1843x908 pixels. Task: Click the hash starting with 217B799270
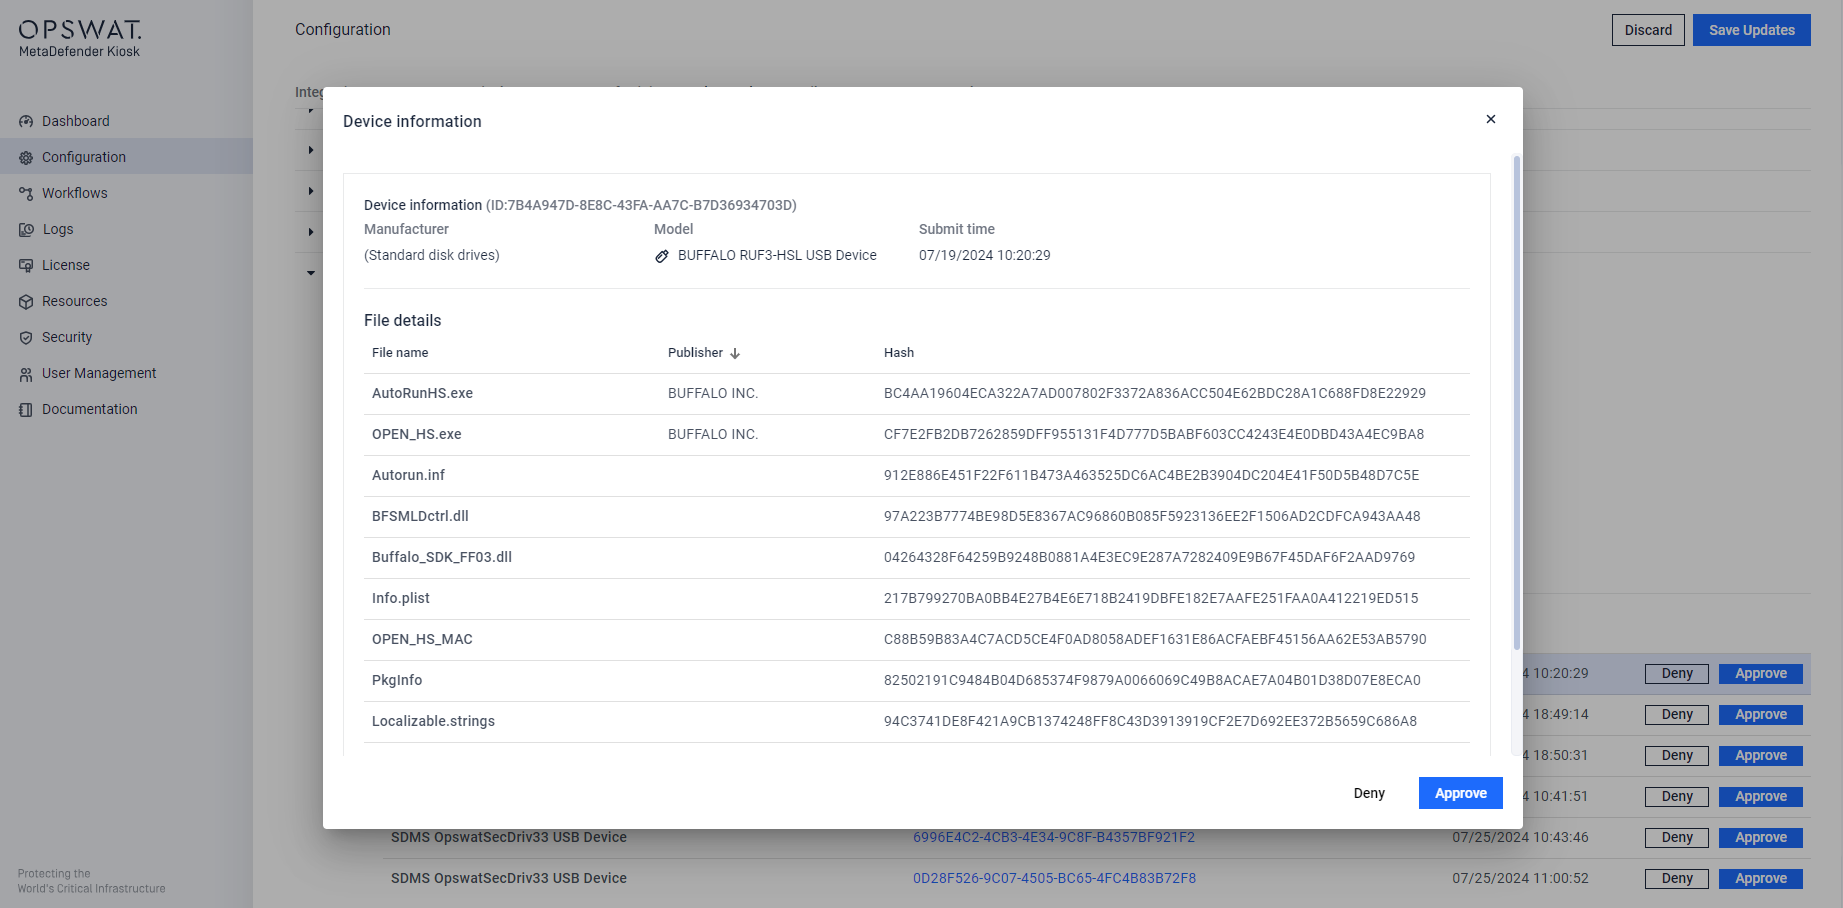point(1151,598)
